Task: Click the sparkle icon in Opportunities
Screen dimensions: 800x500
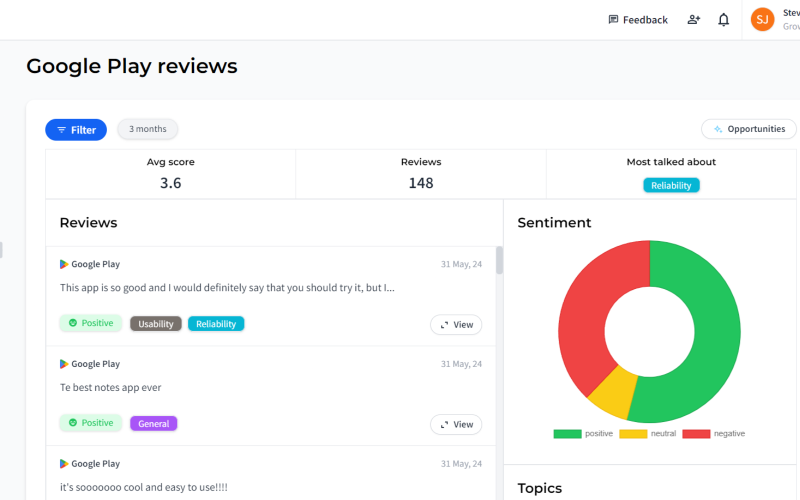Action: click(x=718, y=129)
